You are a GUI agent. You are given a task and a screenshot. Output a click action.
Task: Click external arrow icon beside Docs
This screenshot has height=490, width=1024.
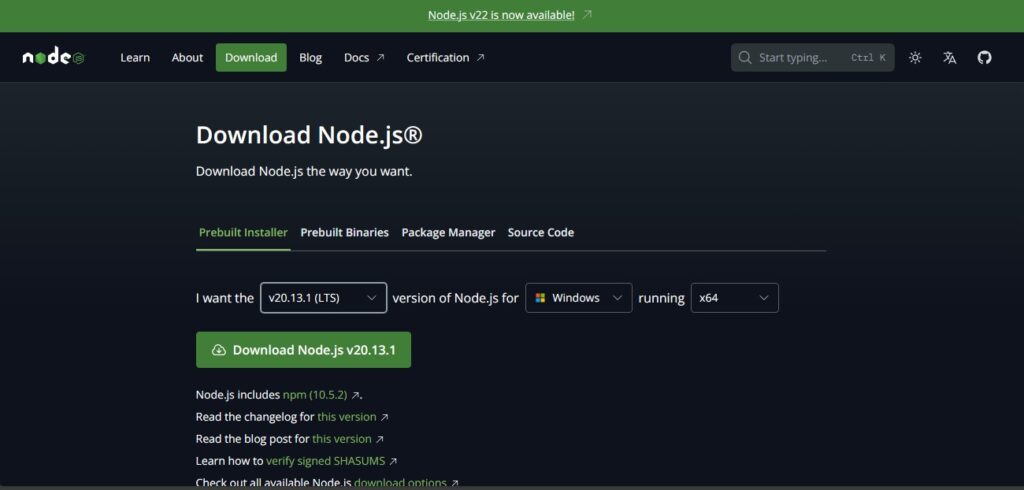click(381, 57)
